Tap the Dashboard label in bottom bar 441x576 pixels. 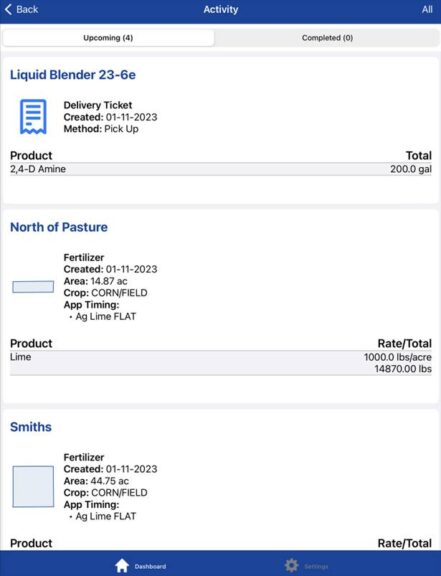pos(150,566)
